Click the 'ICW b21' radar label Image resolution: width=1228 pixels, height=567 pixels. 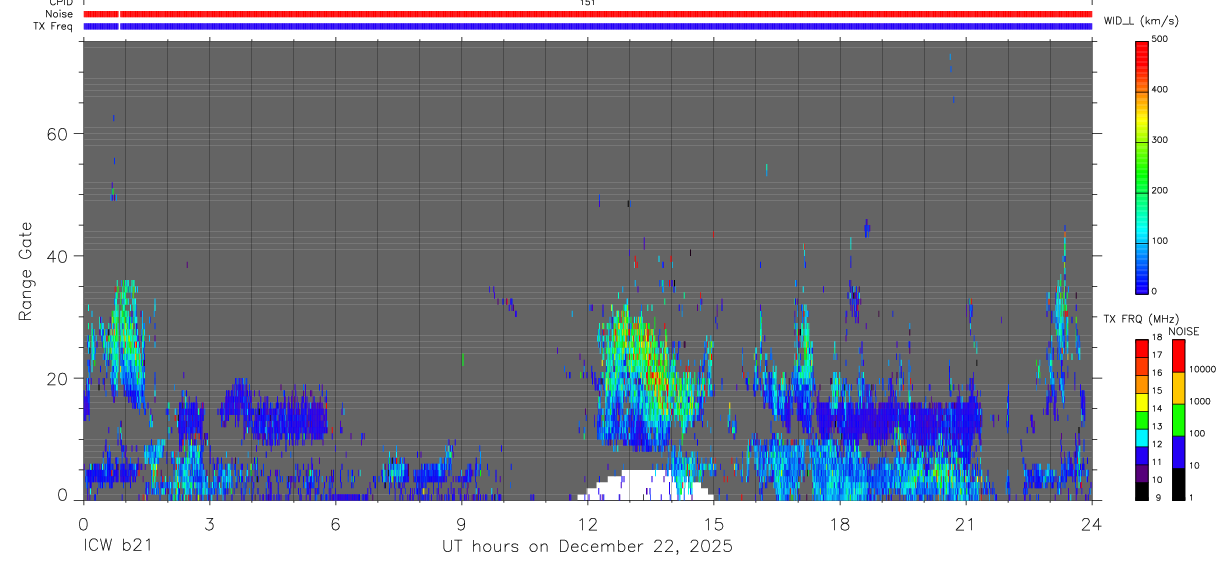point(118,546)
